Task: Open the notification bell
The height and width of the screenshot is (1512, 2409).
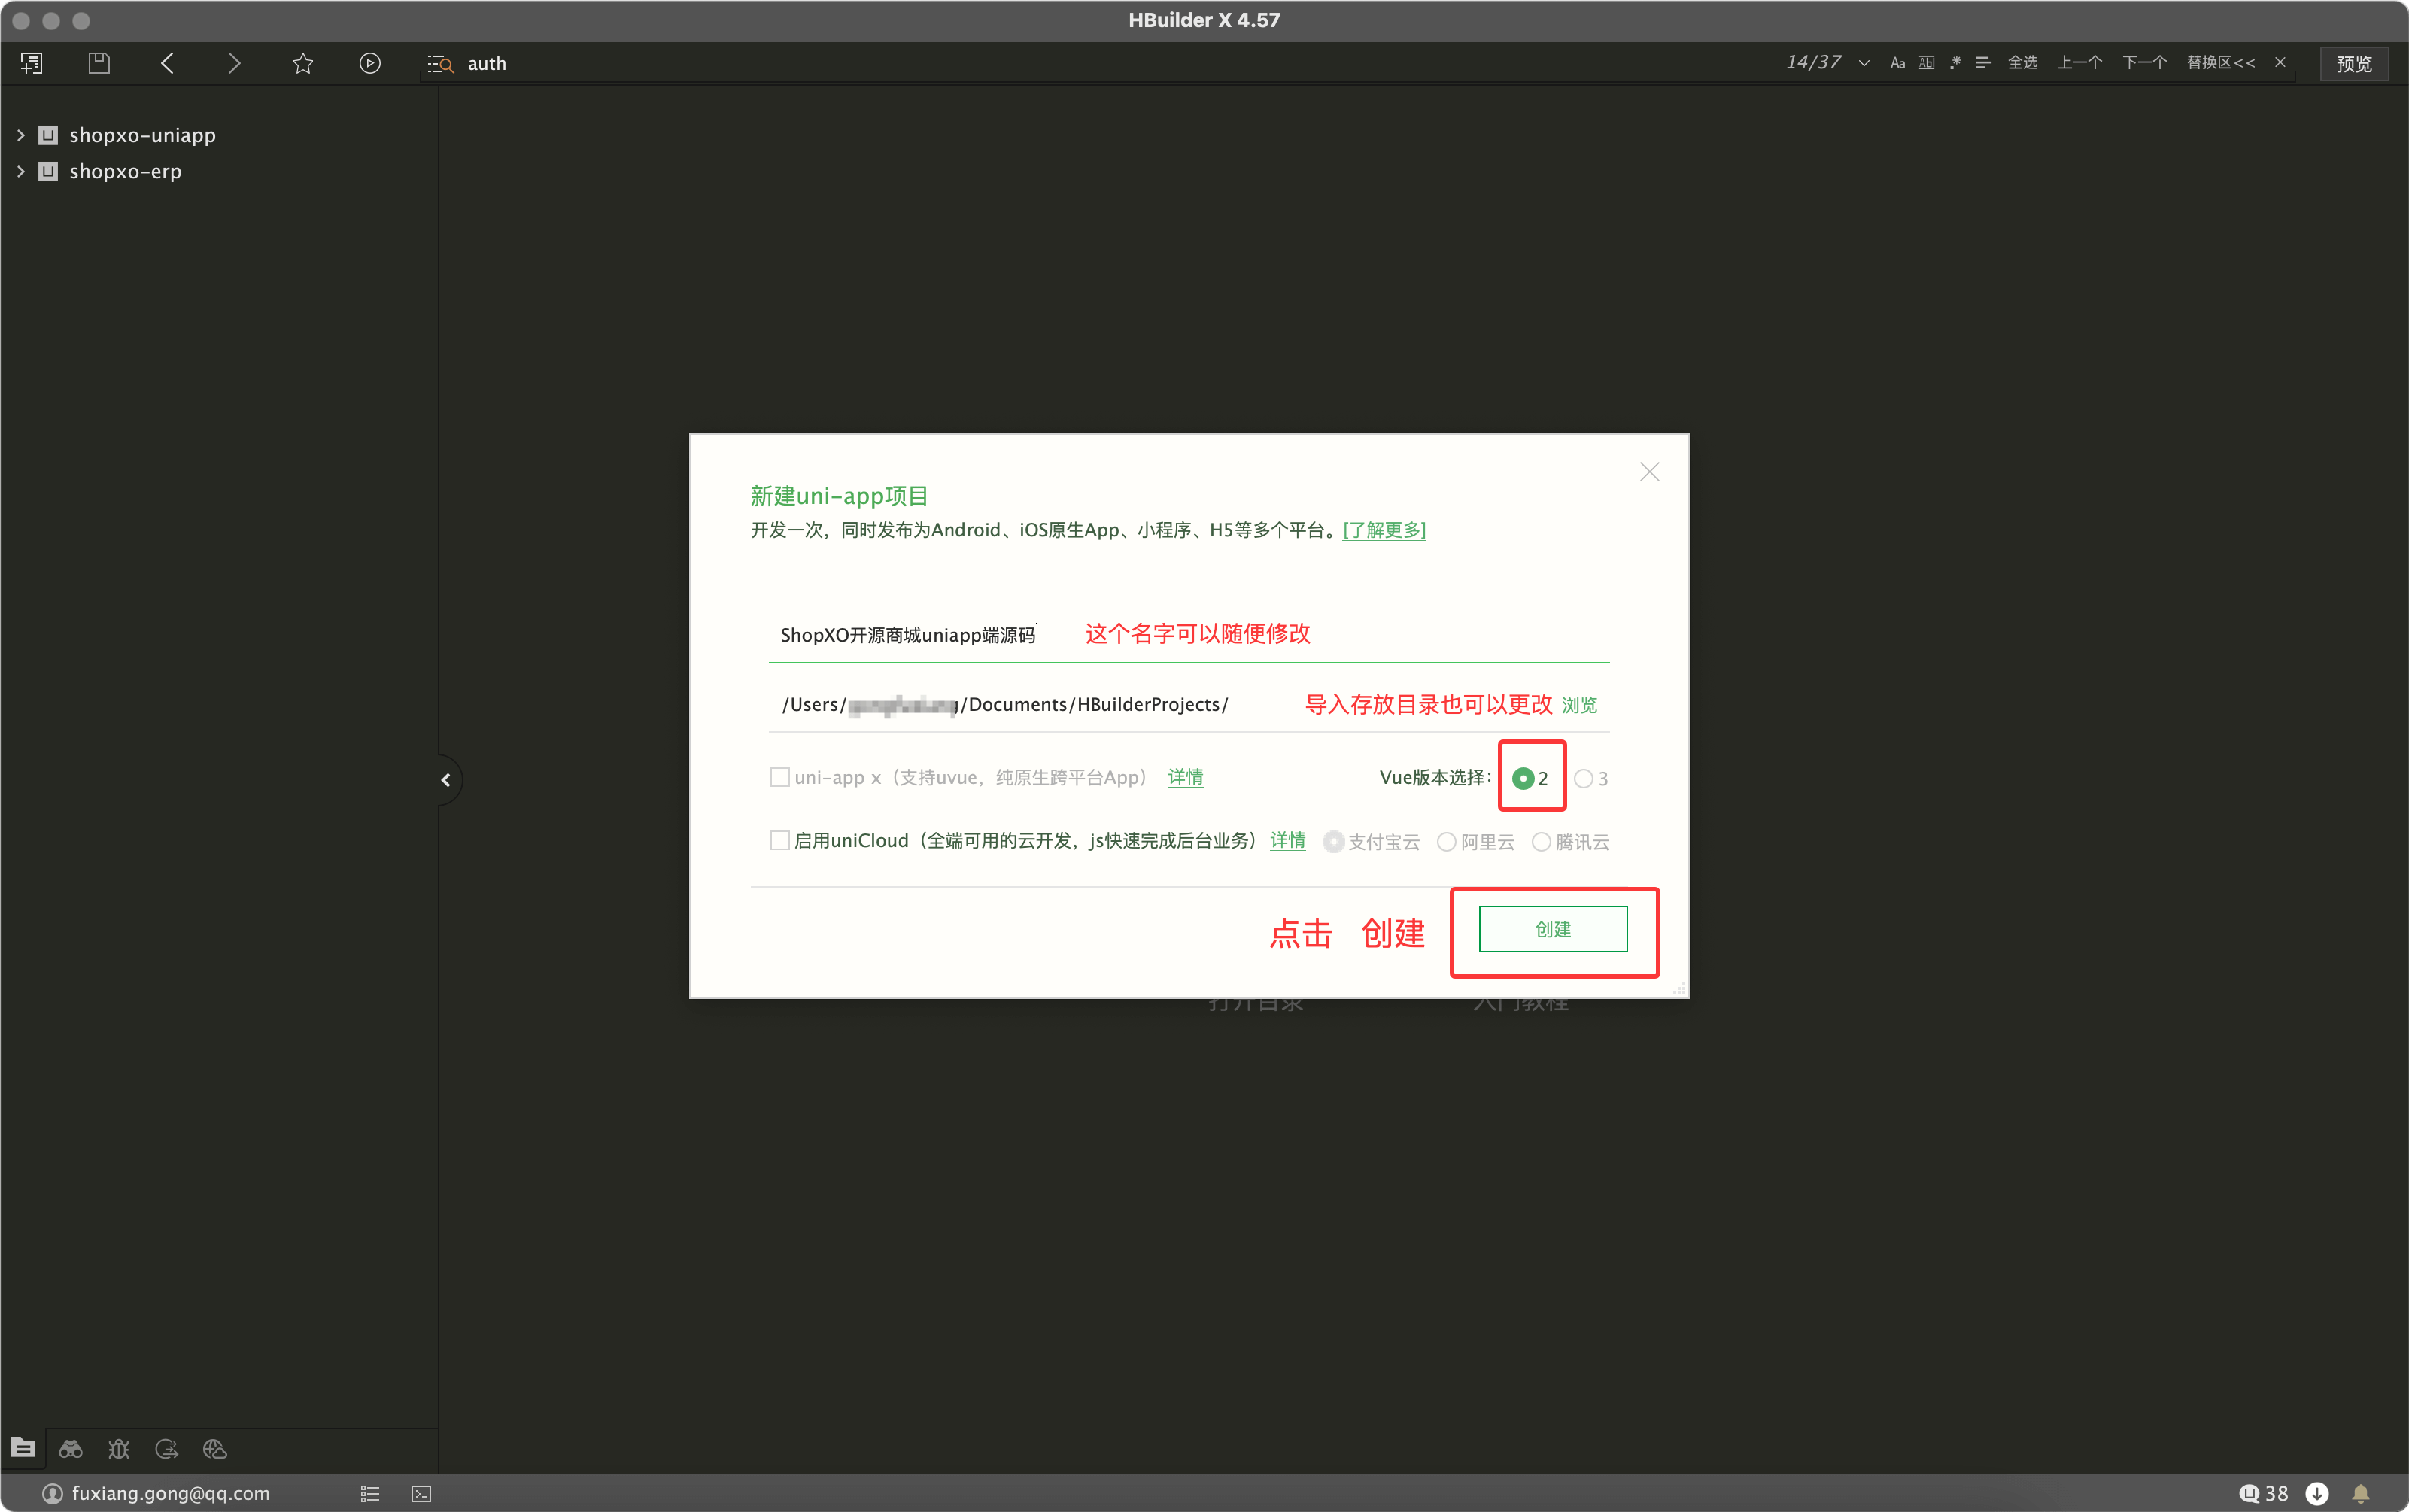Action: coord(2360,1493)
